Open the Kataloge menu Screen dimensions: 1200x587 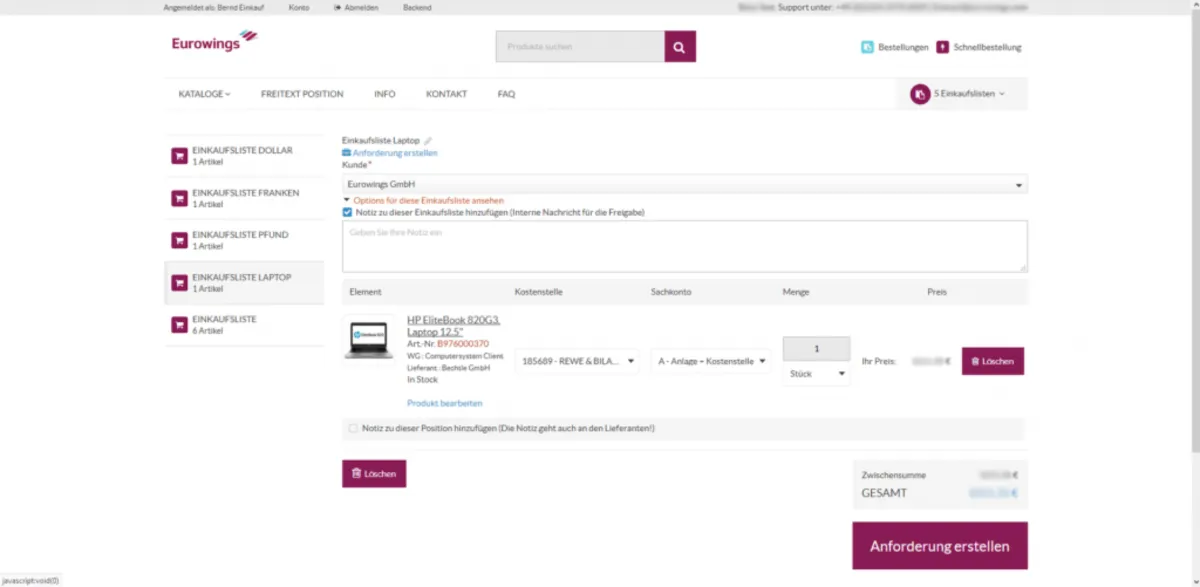pyautogui.click(x=204, y=94)
